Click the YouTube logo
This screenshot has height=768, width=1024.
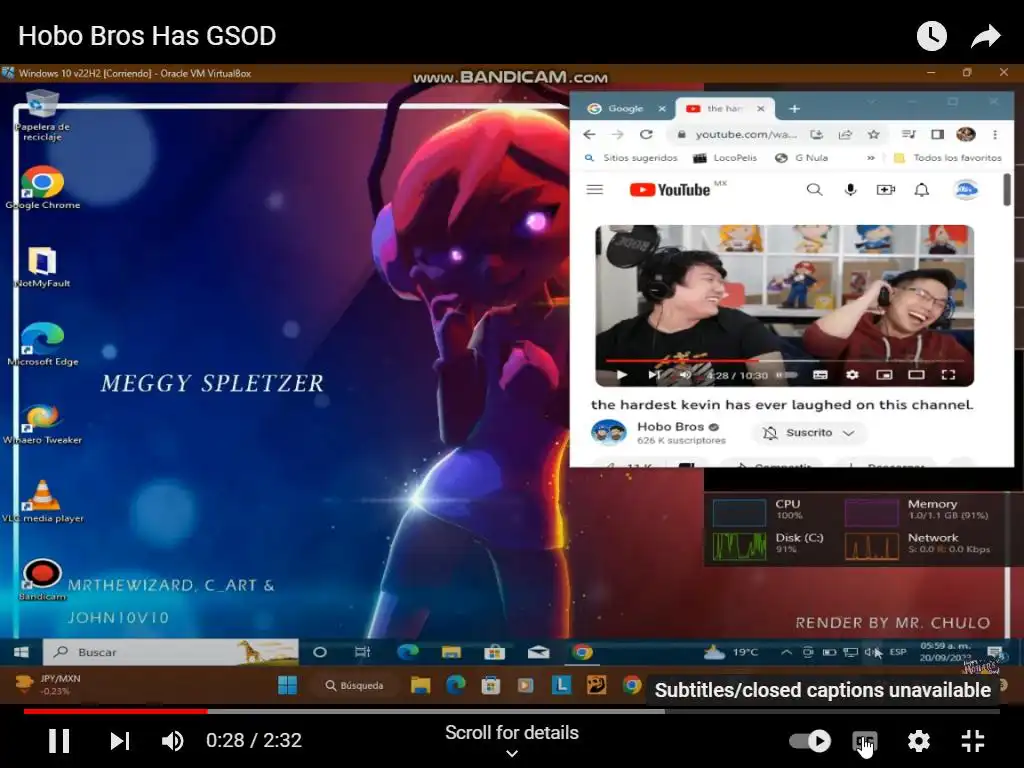(671, 190)
